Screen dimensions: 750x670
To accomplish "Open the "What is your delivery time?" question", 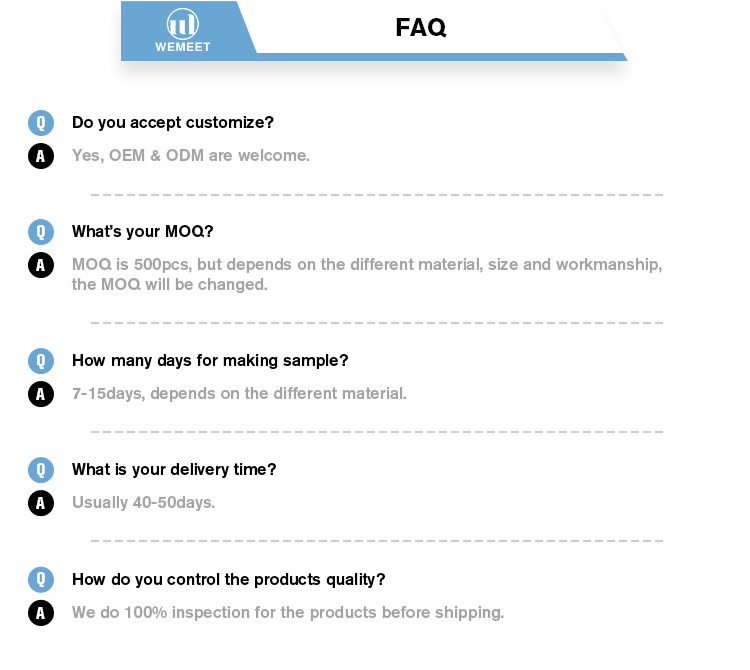I will [x=174, y=470].
